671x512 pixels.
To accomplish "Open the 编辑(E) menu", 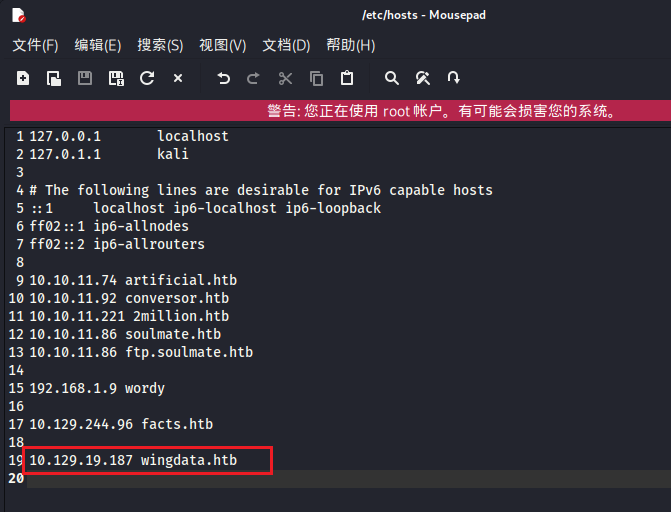I will pos(98,45).
